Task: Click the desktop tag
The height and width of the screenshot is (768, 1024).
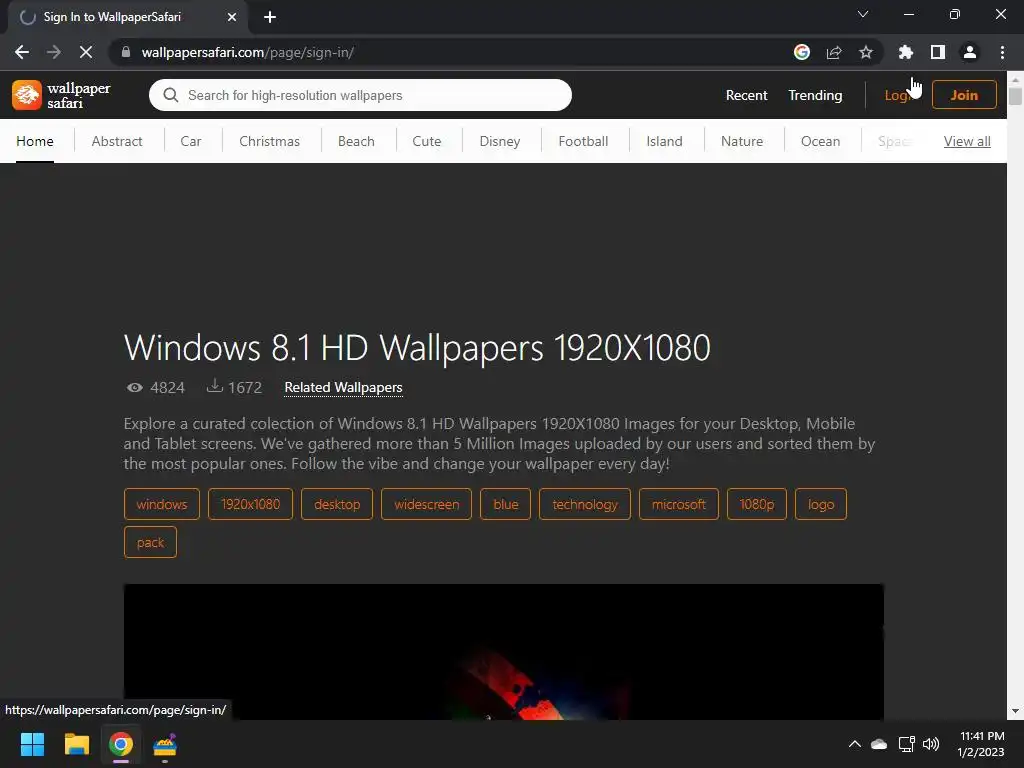Action: click(x=337, y=504)
